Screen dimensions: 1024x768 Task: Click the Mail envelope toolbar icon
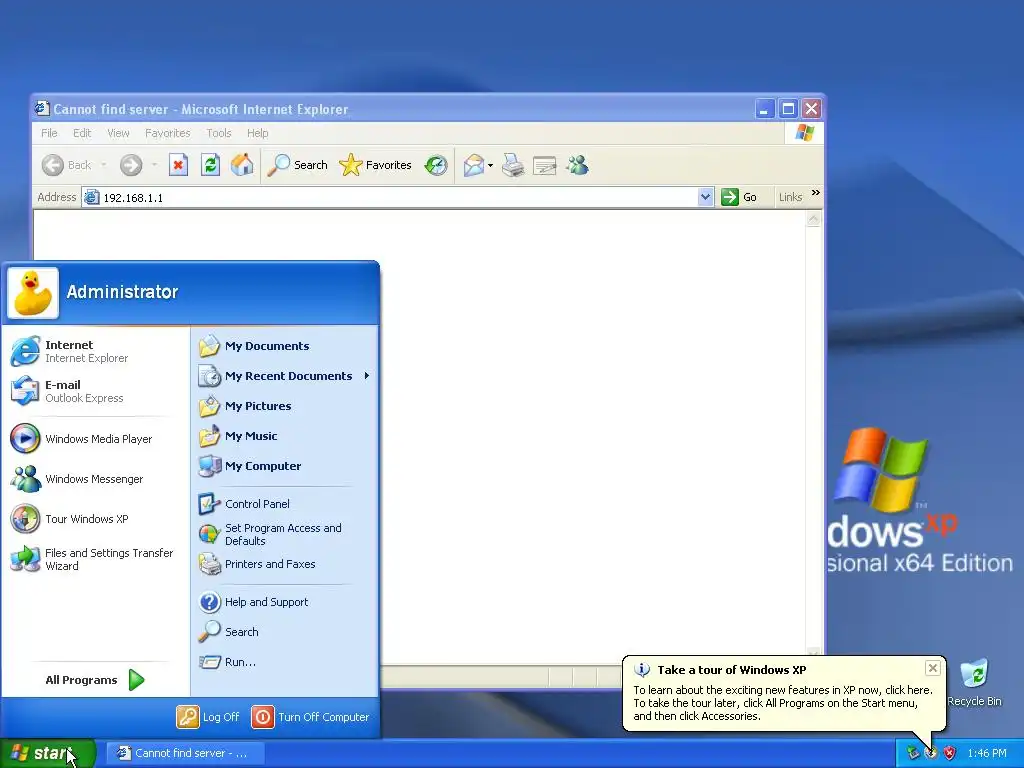pyautogui.click(x=473, y=165)
